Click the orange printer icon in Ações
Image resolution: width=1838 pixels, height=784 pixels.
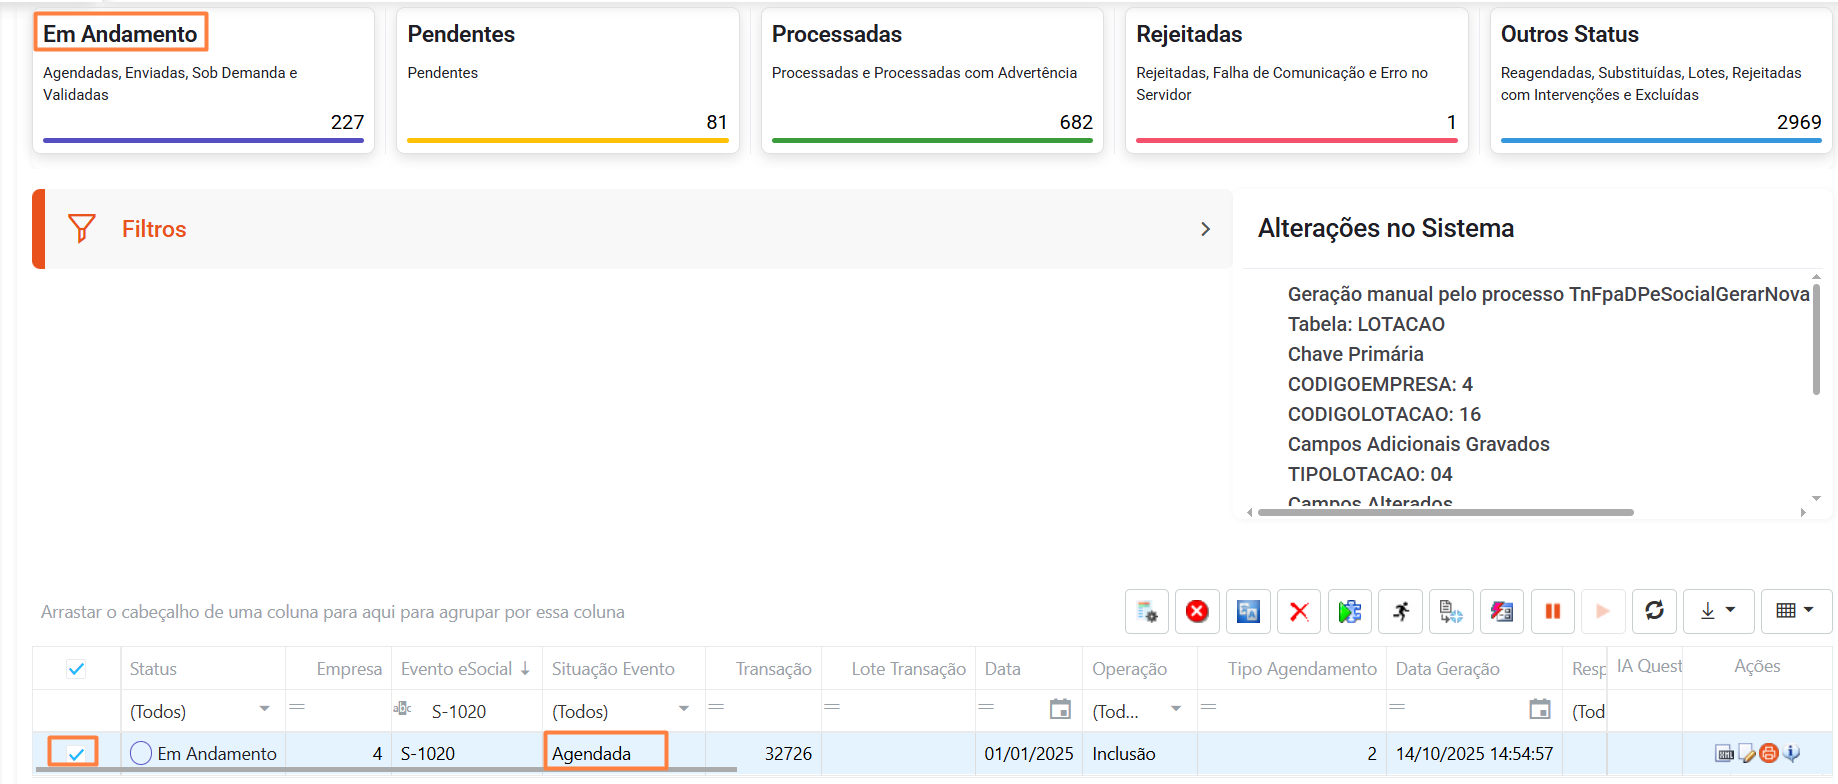(1769, 754)
